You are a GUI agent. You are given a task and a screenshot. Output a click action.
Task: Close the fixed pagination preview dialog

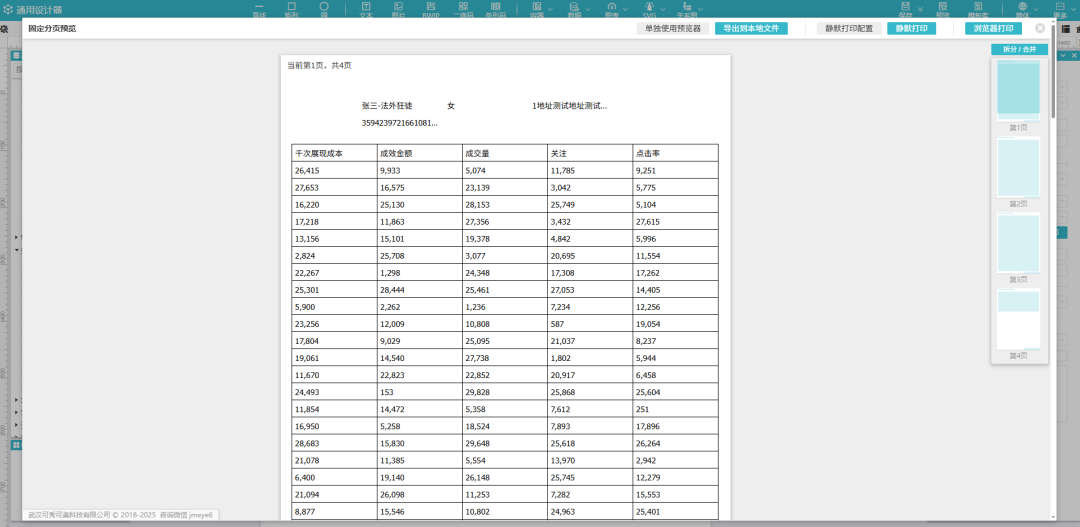1040,29
